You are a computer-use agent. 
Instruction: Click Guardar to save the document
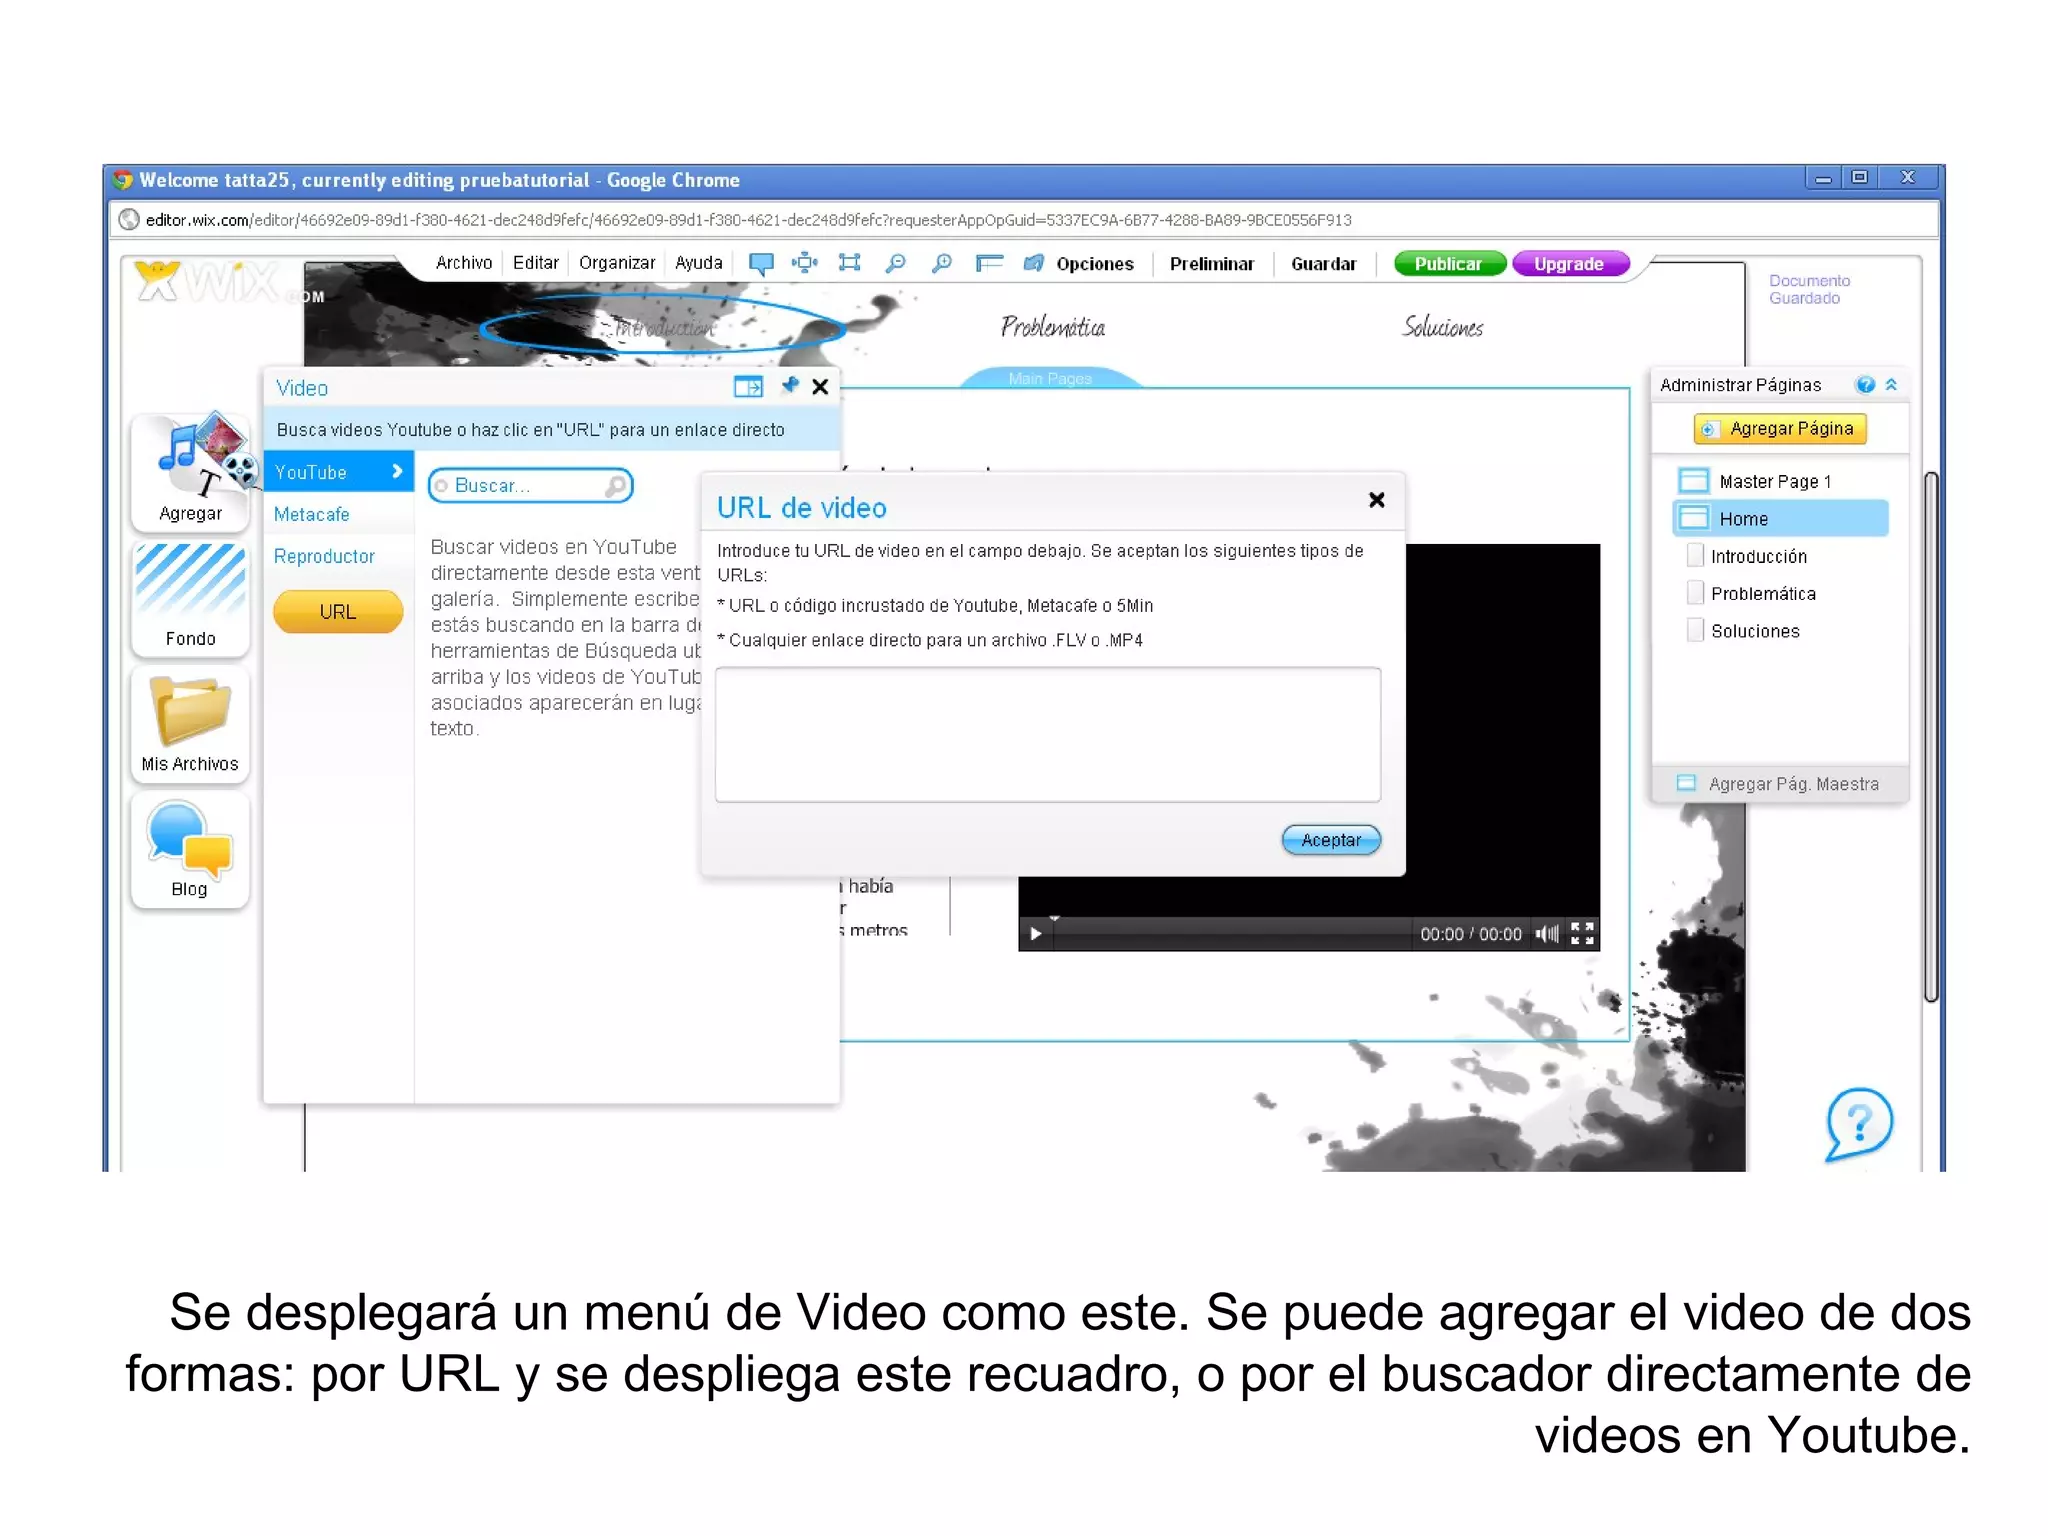click(x=1323, y=264)
